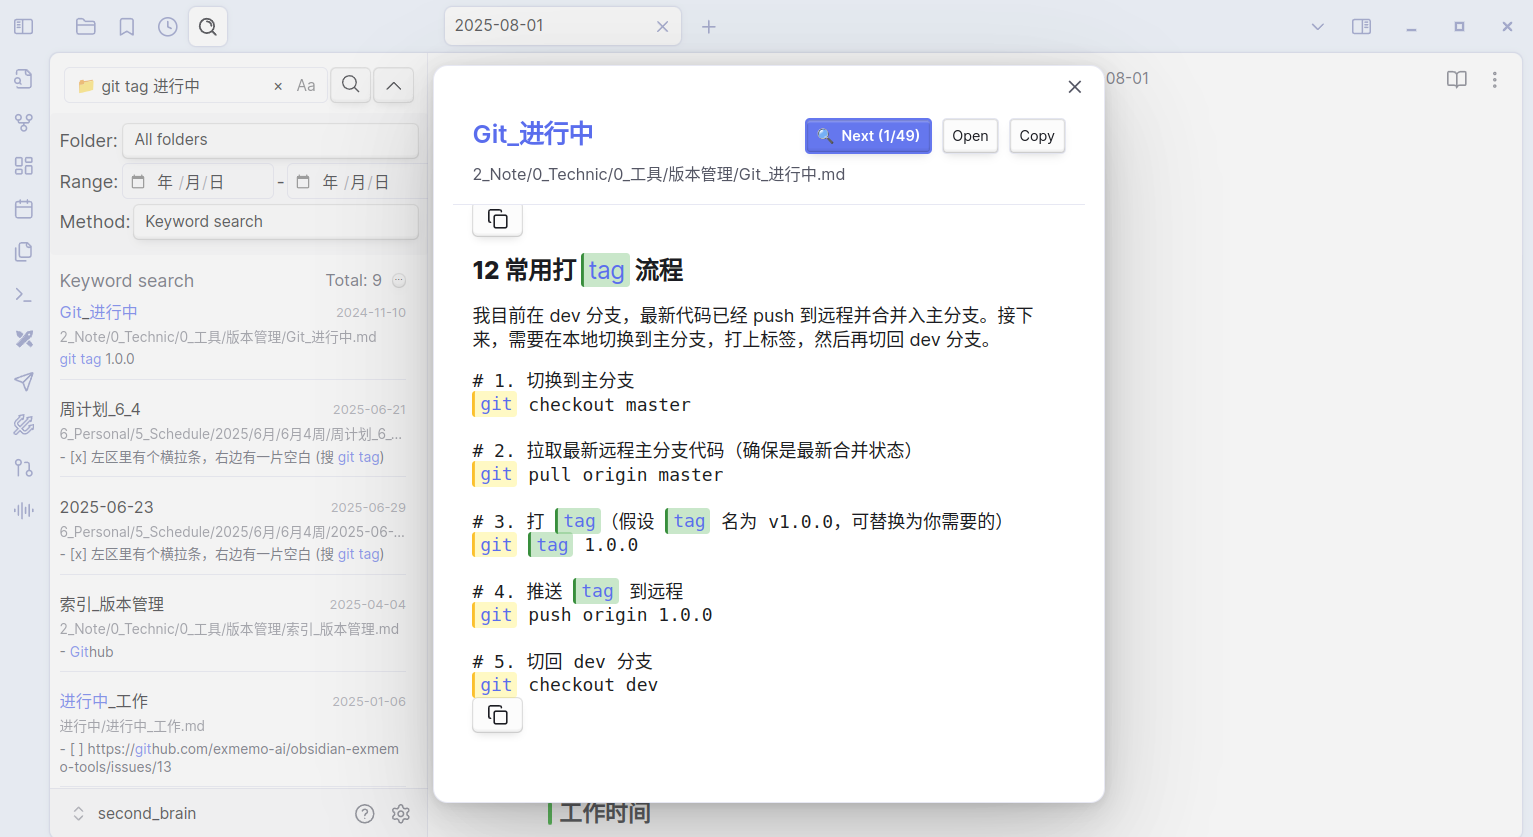
Task: Click the Copy button in modal
Action: click(1037, 136)
